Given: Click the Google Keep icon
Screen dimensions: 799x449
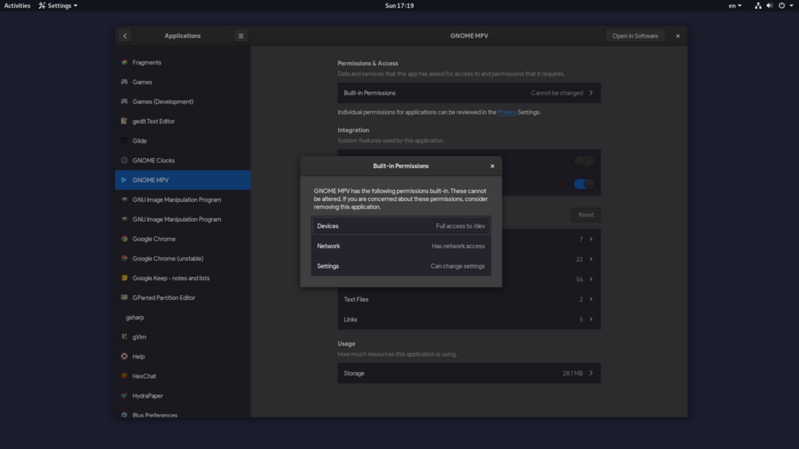Looking at the screenshot, I should pos(124,278).
